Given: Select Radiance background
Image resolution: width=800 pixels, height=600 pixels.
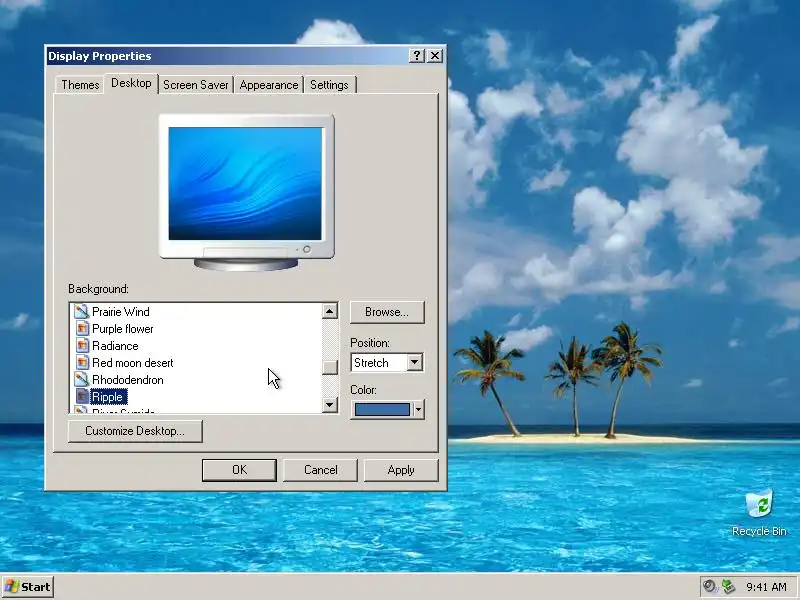Looking at the screenshot, I should pos(115,346).
